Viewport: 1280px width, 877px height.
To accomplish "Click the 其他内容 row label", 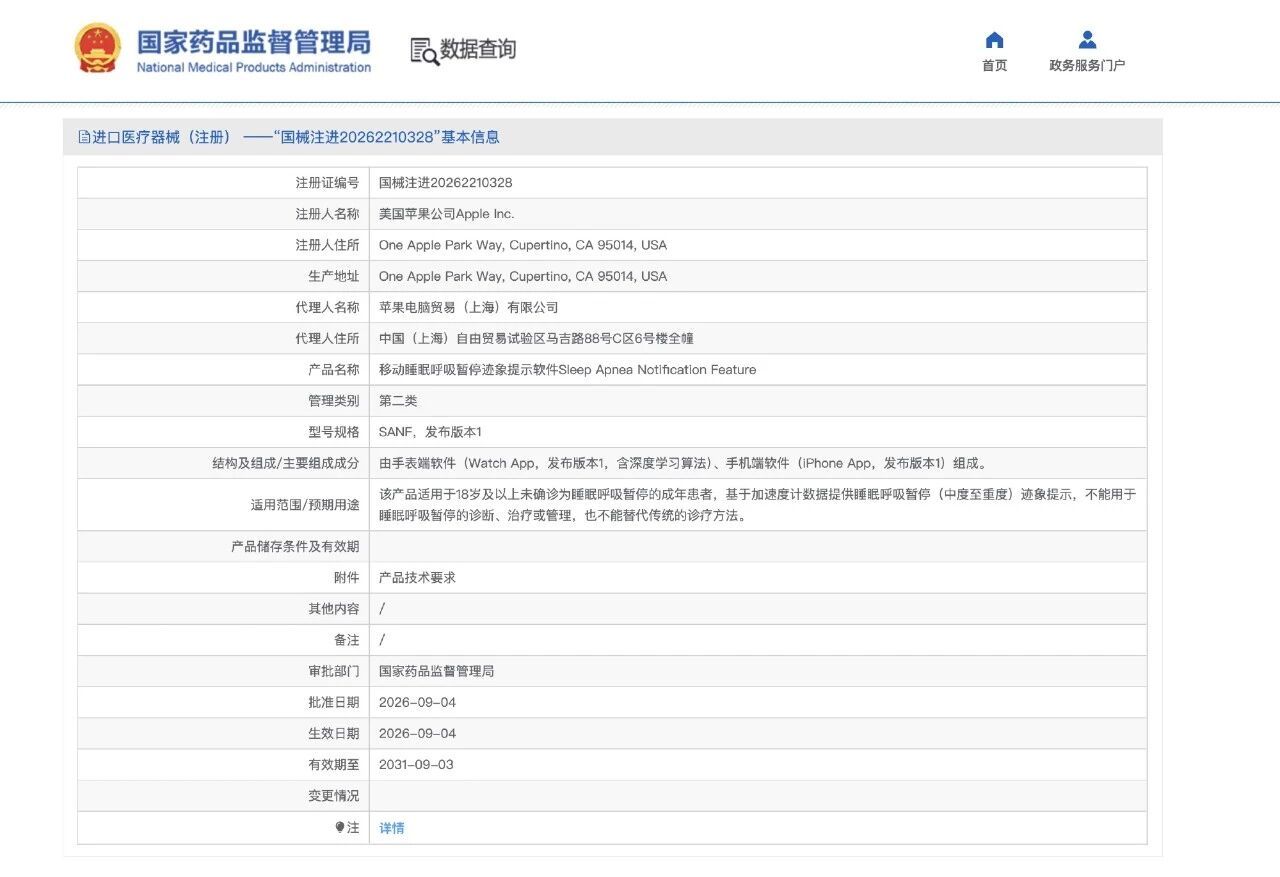I will click(334, 608).
